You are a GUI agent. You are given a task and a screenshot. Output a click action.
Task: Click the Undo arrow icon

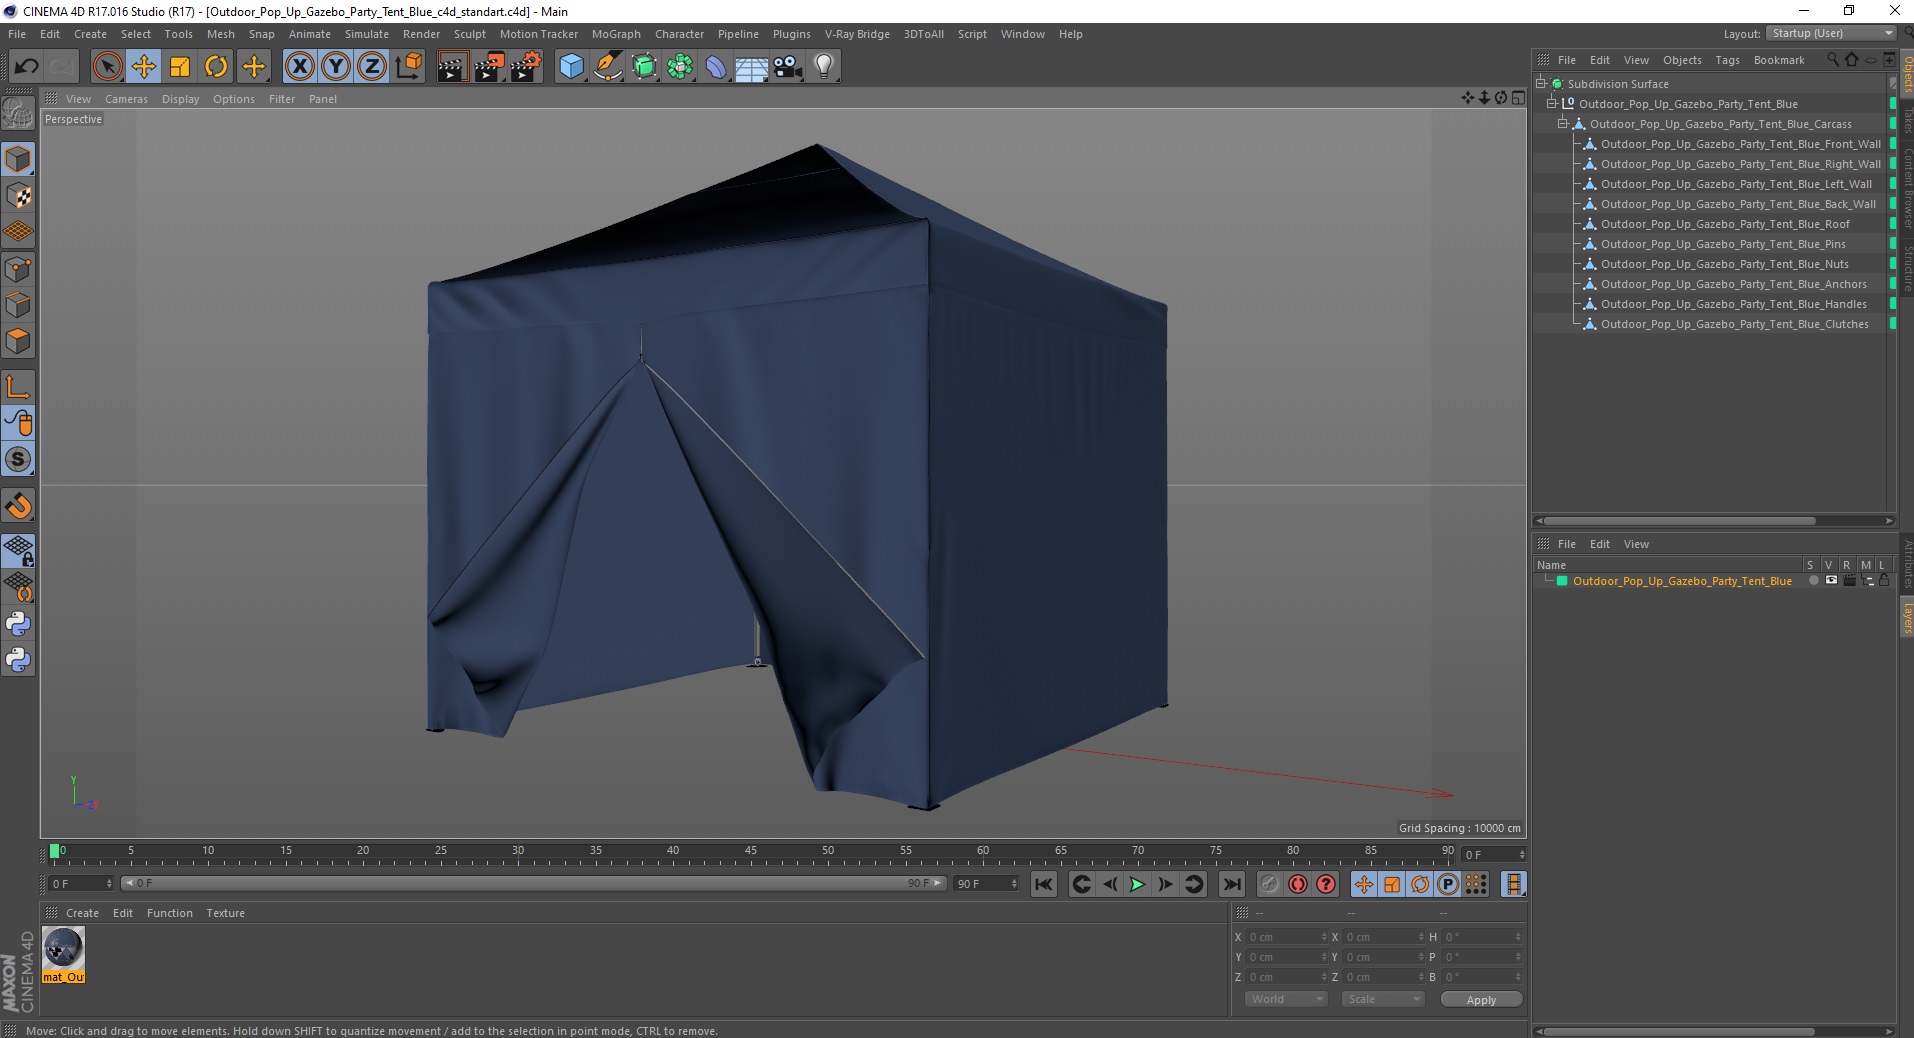click(x=27, y=67)
